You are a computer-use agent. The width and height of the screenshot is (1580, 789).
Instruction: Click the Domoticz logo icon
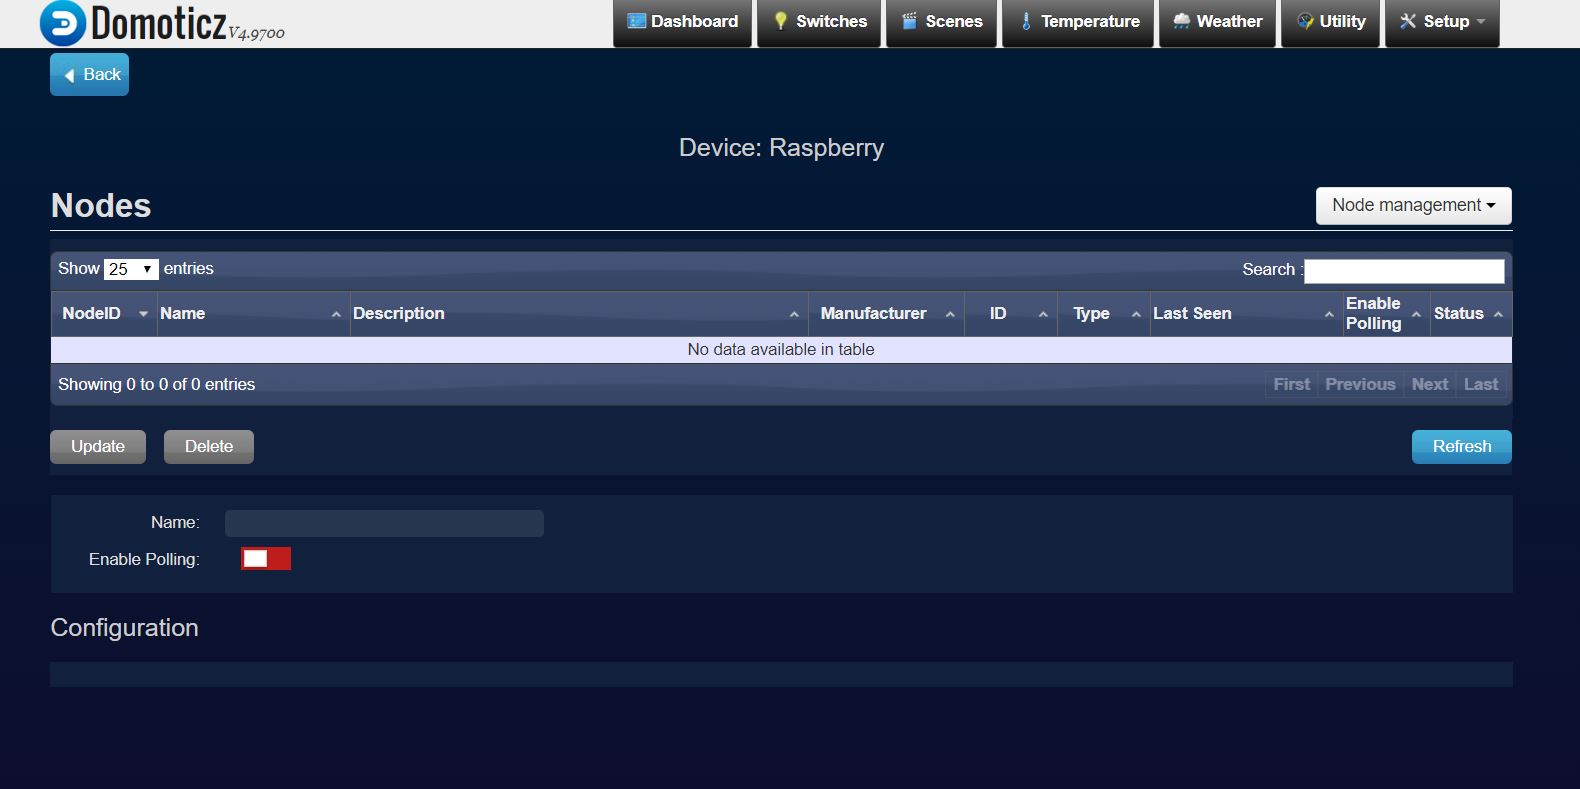click(63, 23)
